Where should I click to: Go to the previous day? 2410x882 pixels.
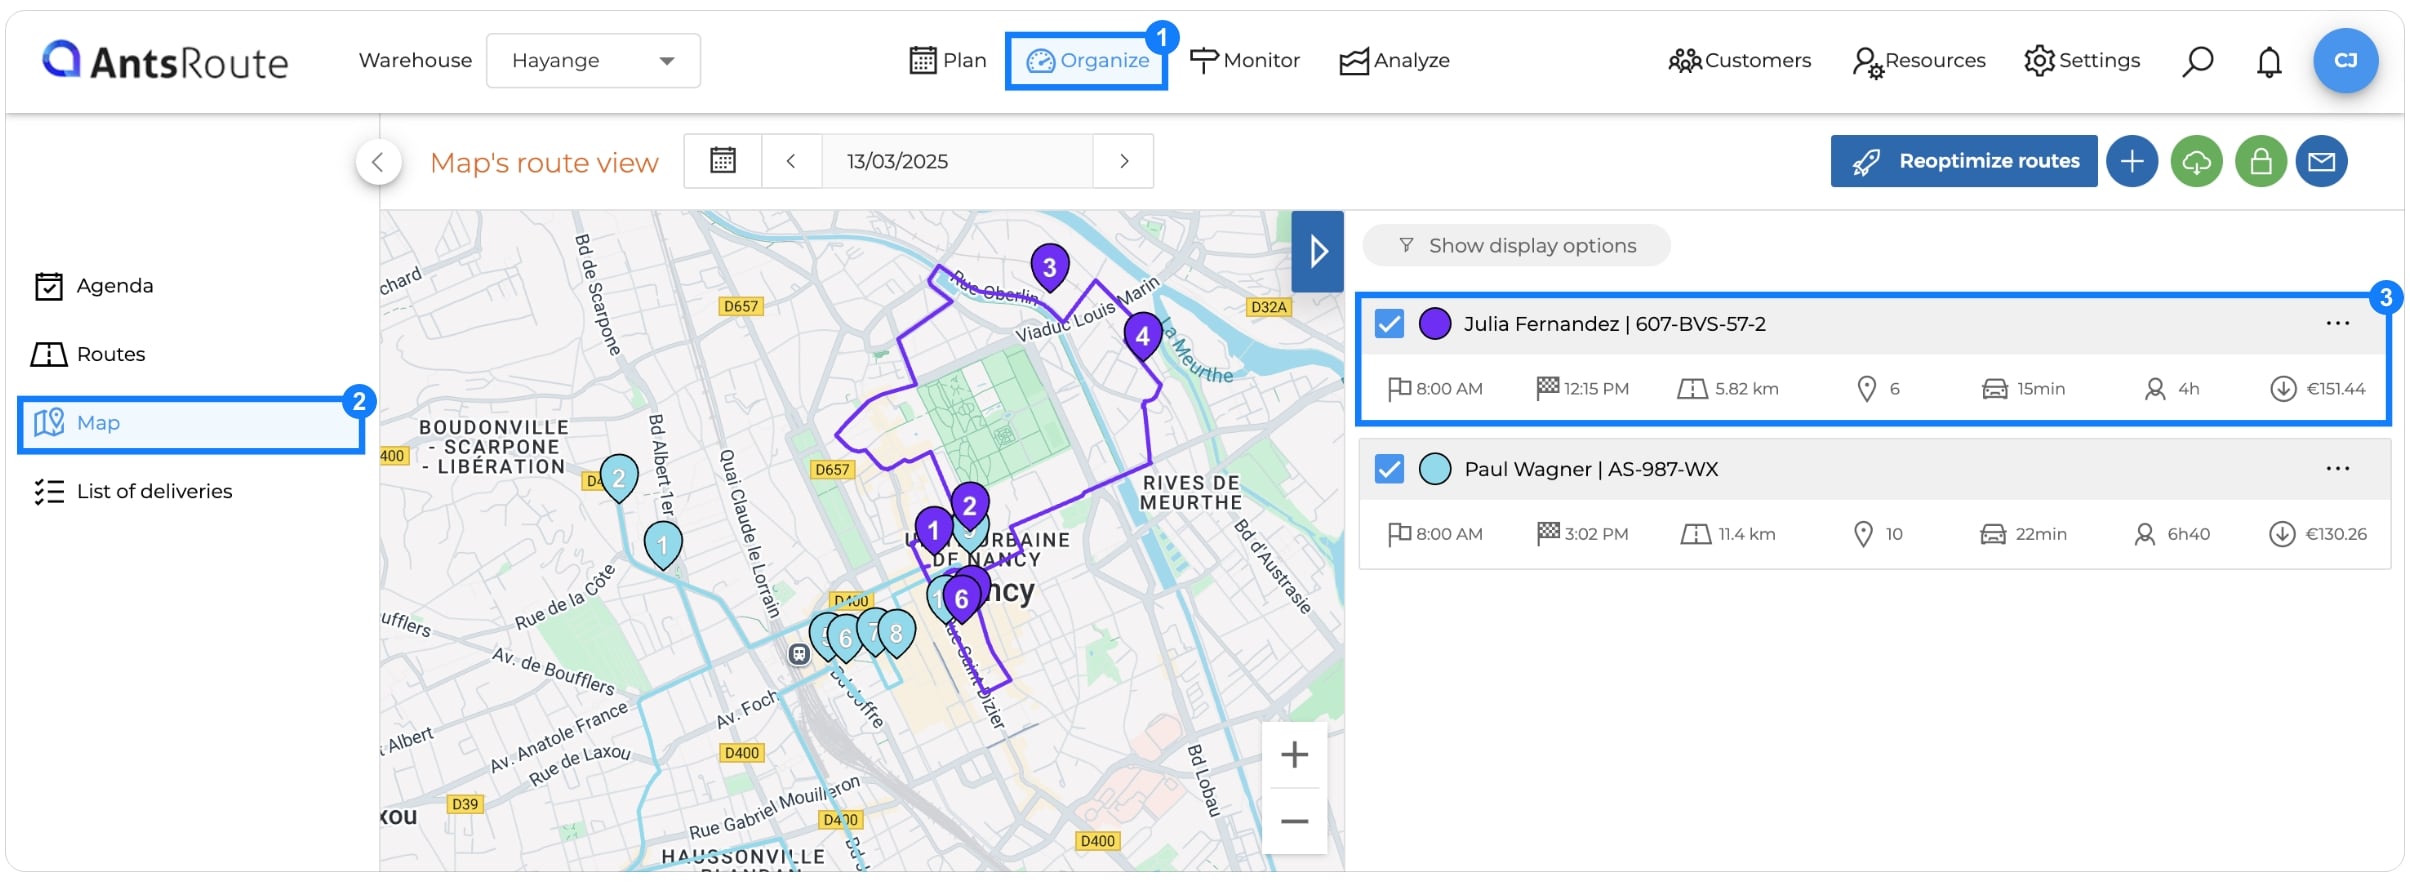[x=791, y=161]
